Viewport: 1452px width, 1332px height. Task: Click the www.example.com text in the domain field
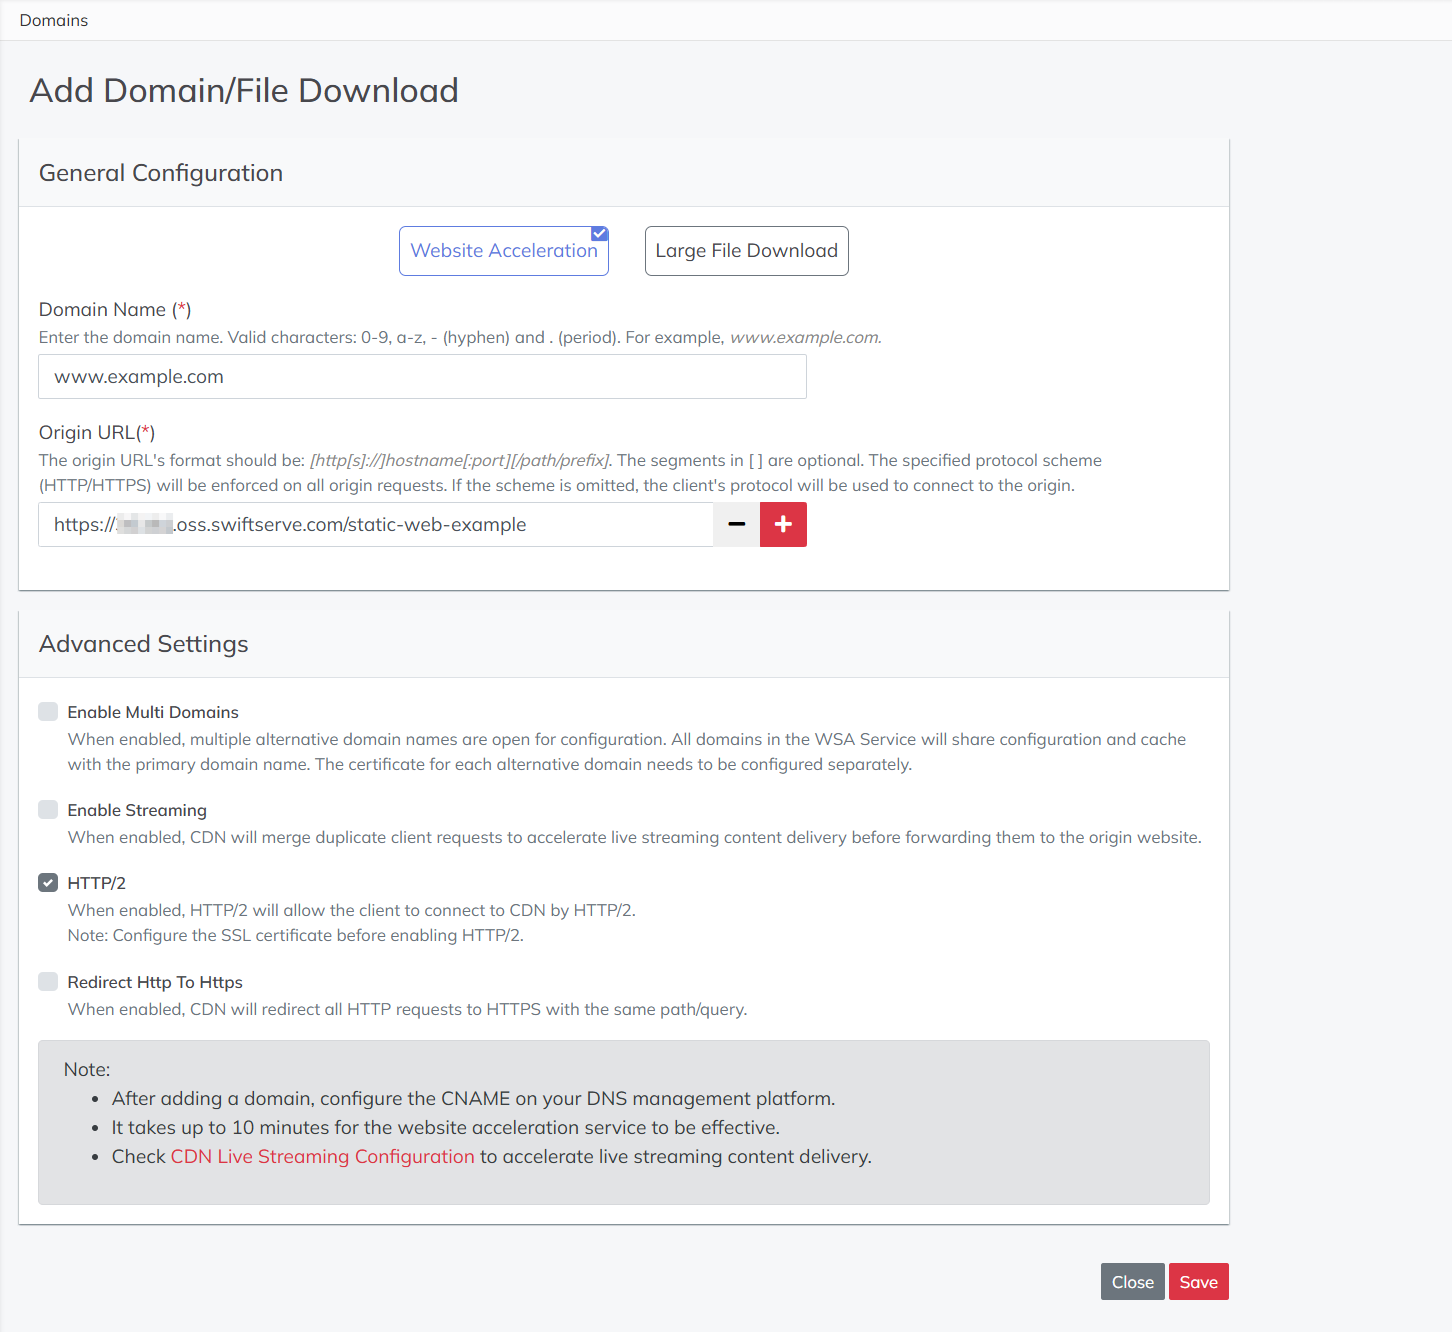138,376
